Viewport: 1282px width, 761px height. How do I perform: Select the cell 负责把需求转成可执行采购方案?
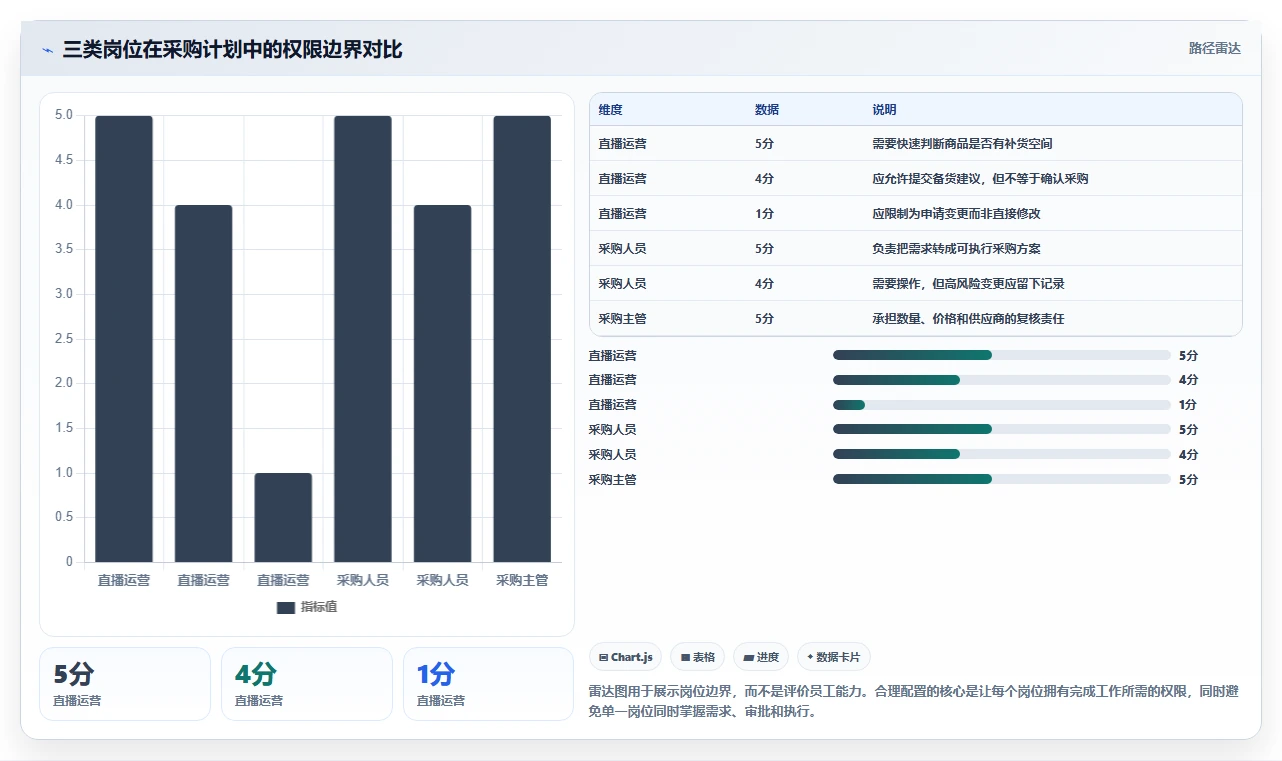click(957, 248)
